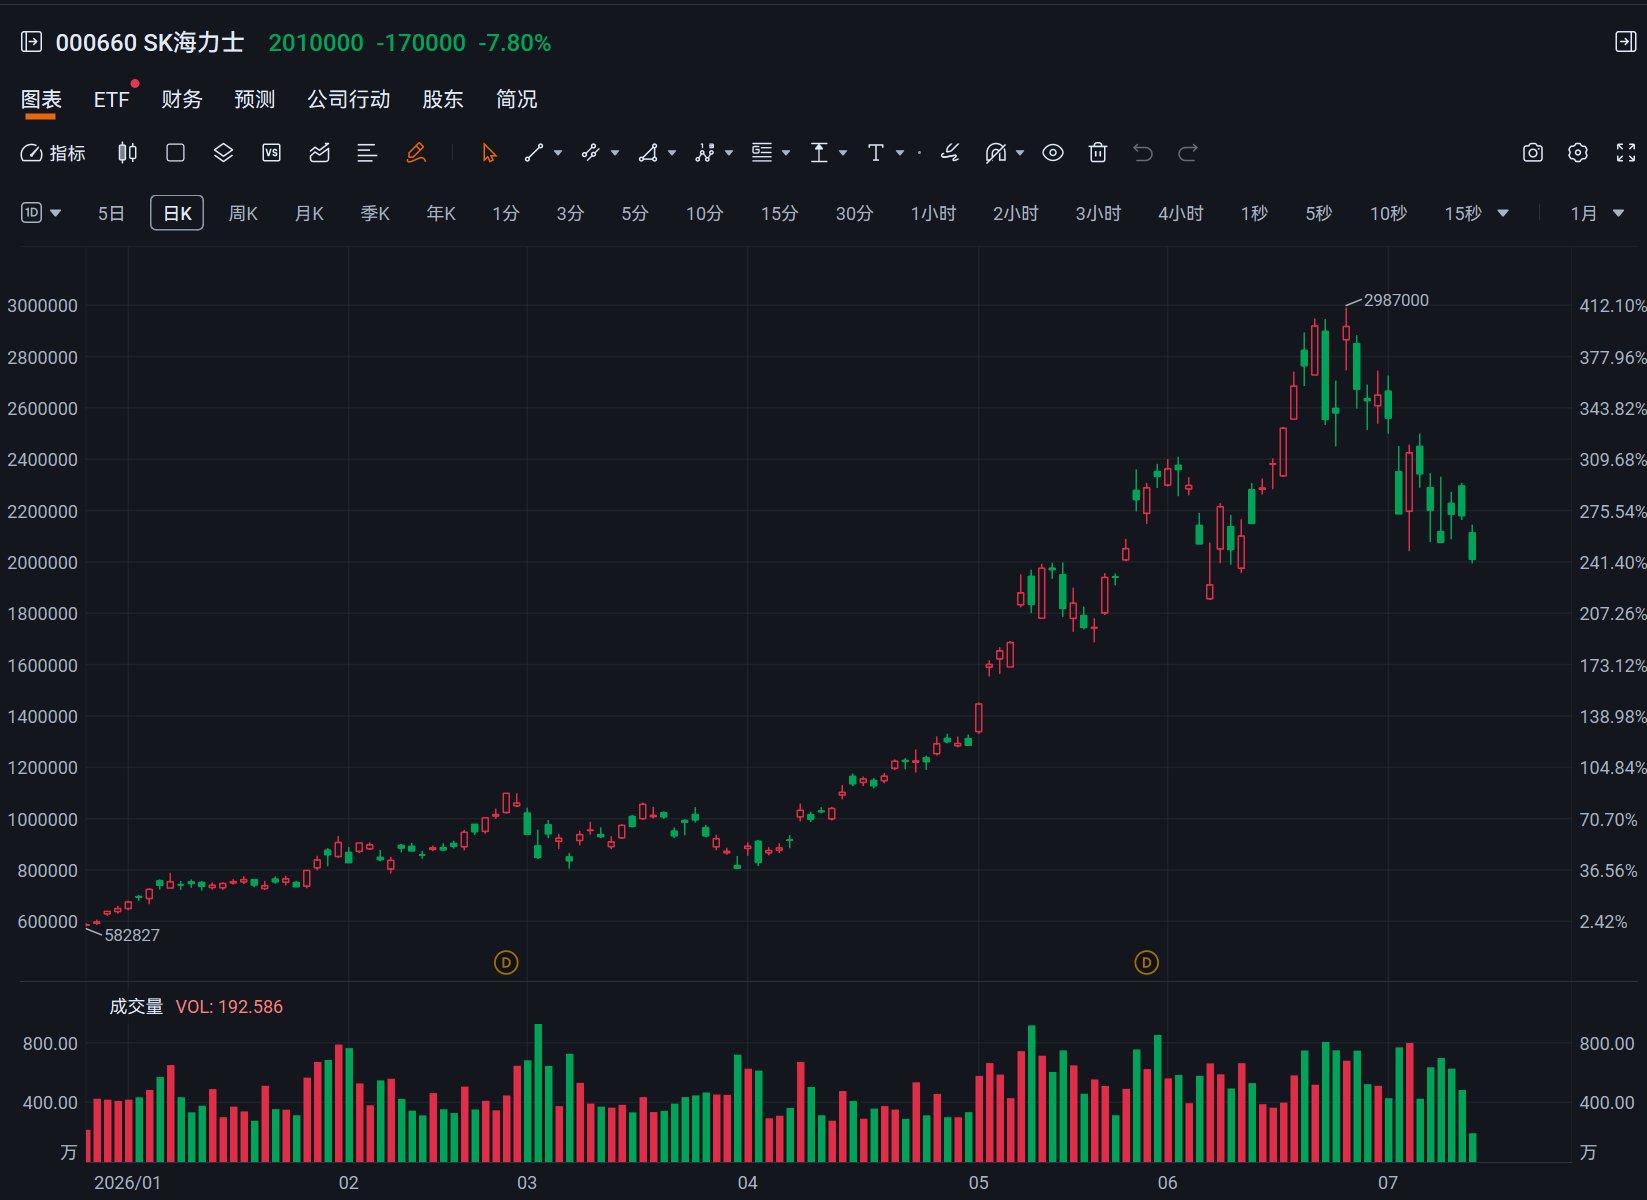Toggle drawing visibility eye icon
Viewport: 1647px width, 1200px height.
click(1053, 153)
